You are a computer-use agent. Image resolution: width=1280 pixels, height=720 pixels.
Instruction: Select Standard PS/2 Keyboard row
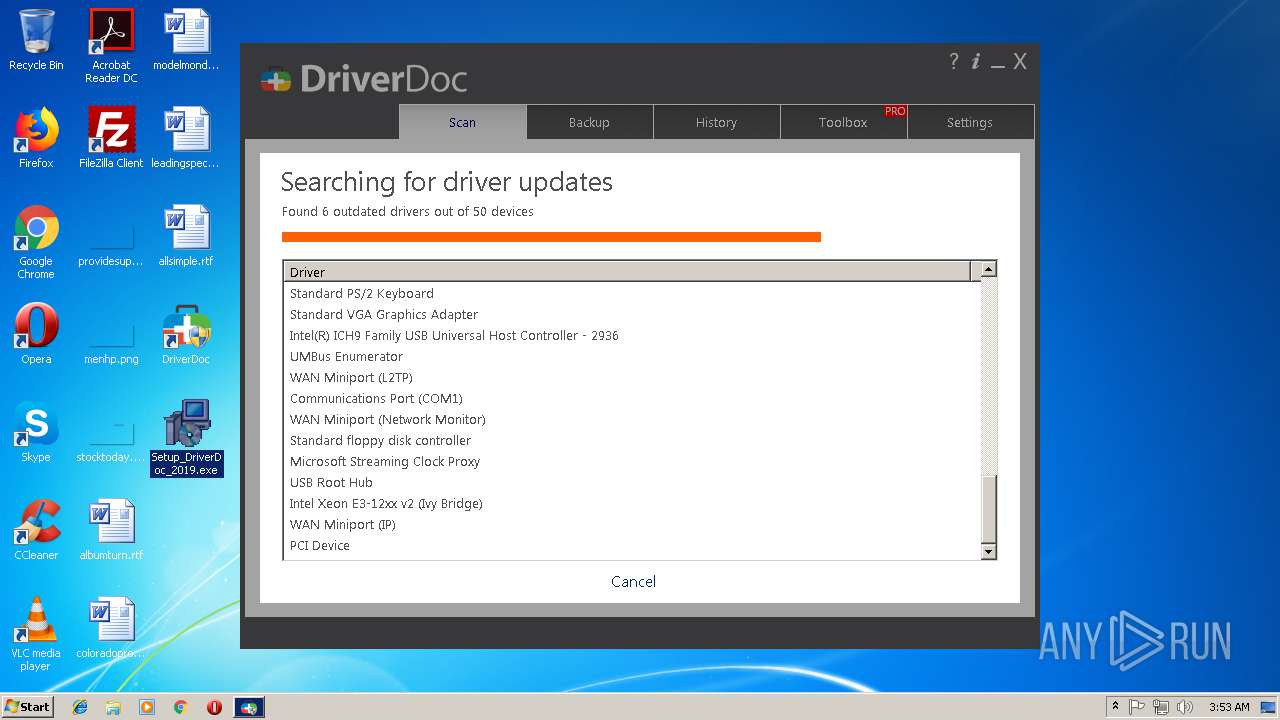(x=631, y=293)
